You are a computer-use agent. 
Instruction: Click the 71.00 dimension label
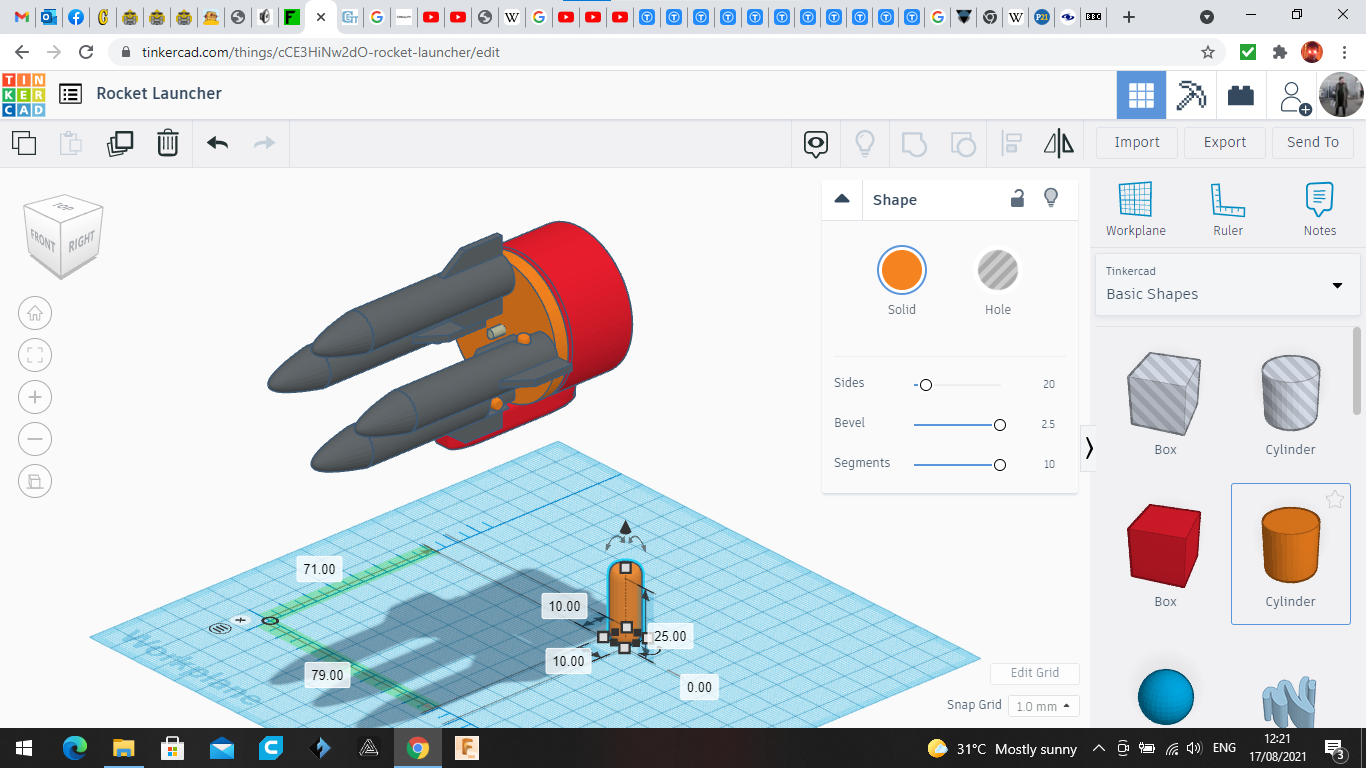coord(319,569)
